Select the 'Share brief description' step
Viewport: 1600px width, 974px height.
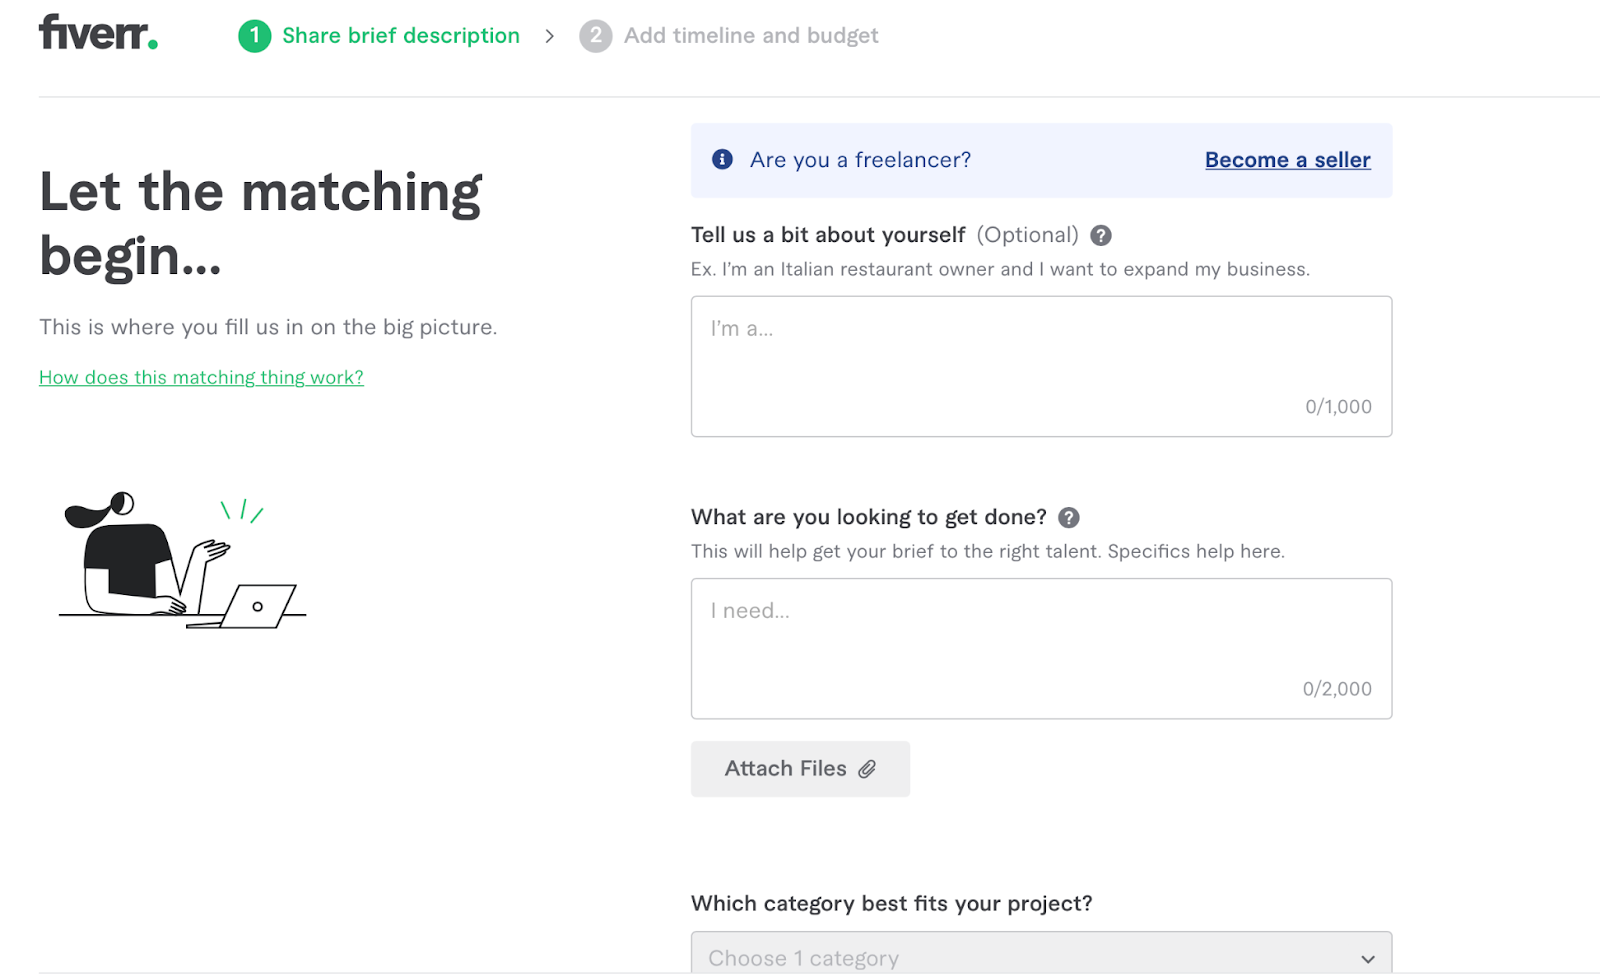(x=400, y=36)
